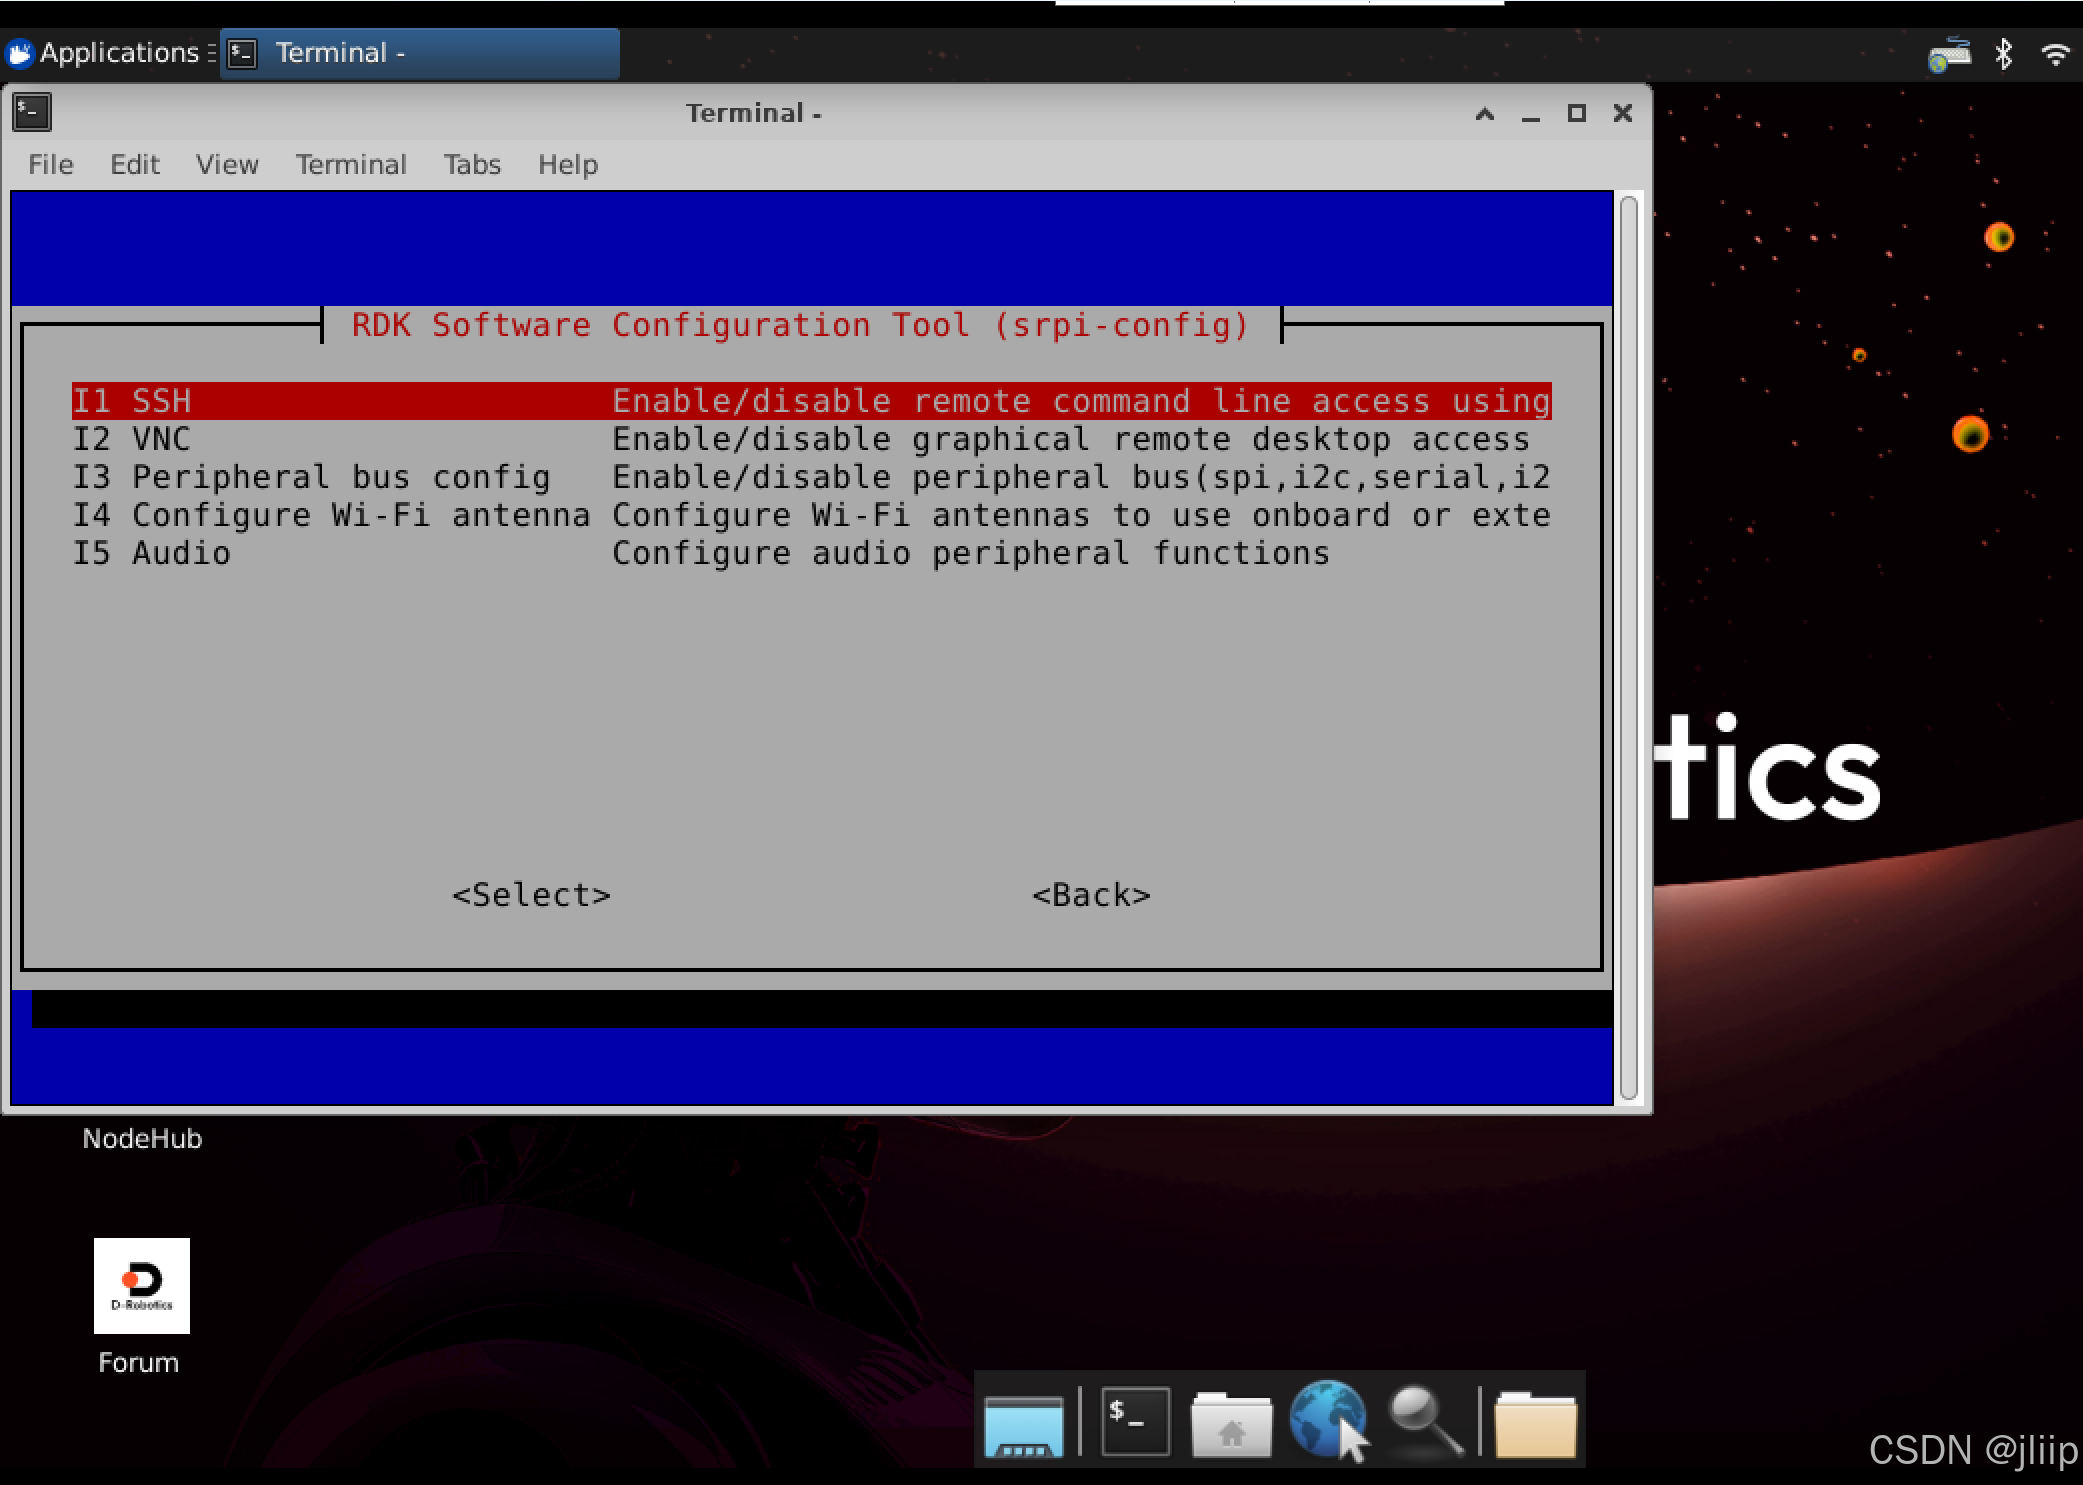Open the file manager folder dock icon
The width and height of the screenshot is (2083, 1485).
pyautogui.click(x=1535, y=1424)
